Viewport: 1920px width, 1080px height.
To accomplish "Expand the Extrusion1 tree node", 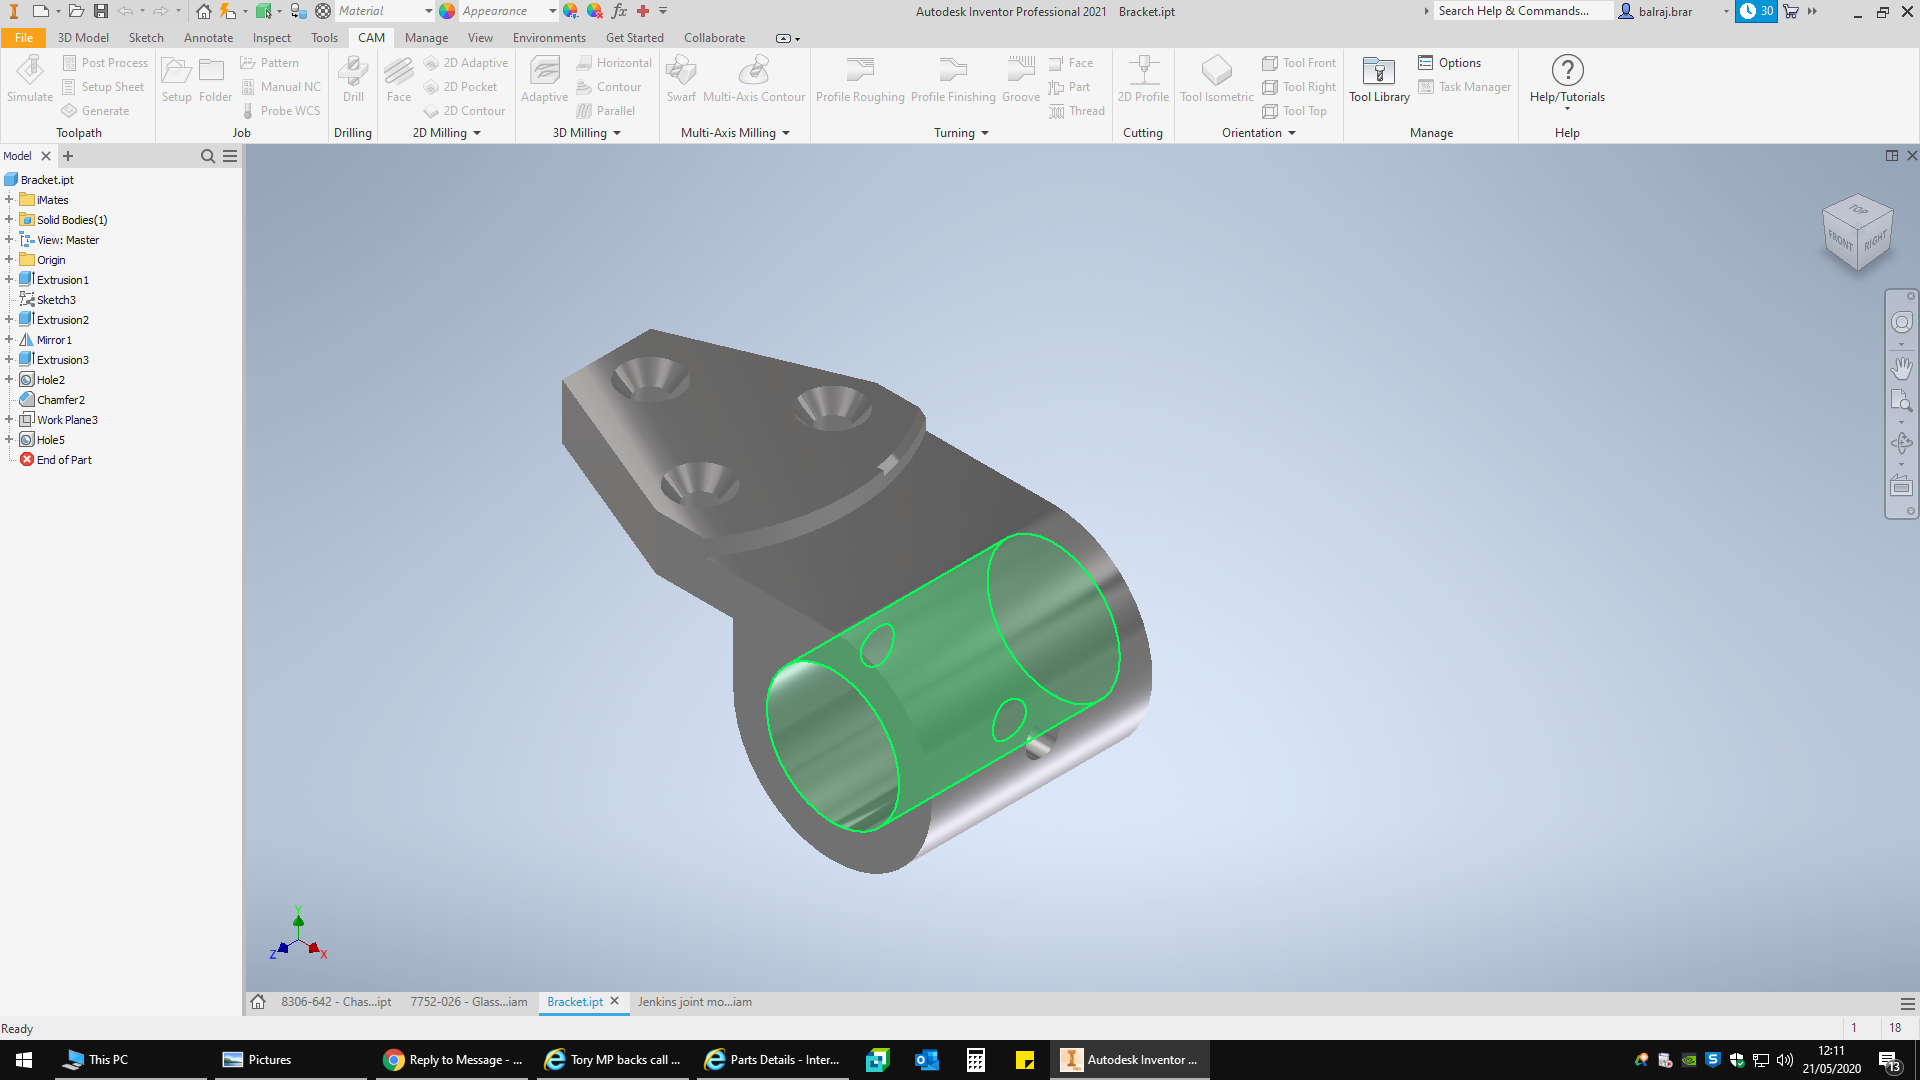I will (x=9, y=280).
